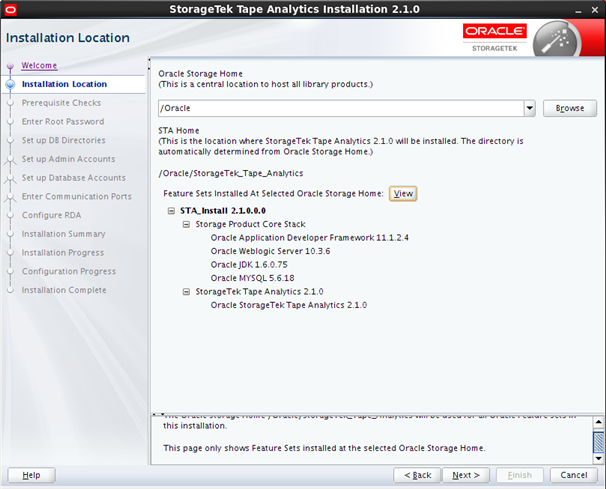This screenshot has width=606, height=489.
Task: Select Prerequisite Checks in the step list
Action: coord(61,103)
